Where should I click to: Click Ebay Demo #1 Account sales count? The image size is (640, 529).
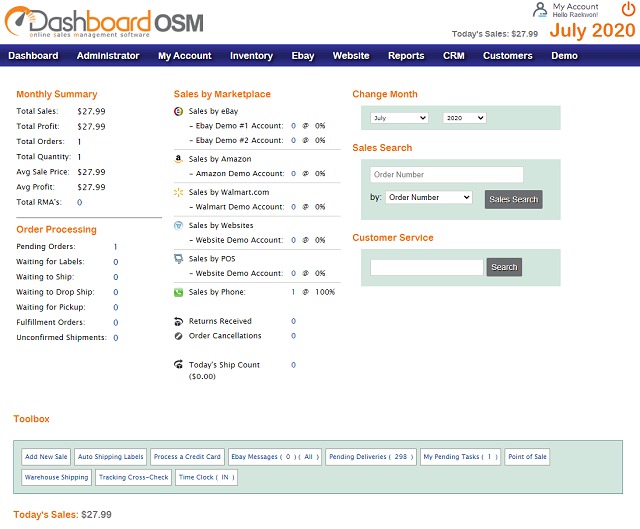(293, 126)
